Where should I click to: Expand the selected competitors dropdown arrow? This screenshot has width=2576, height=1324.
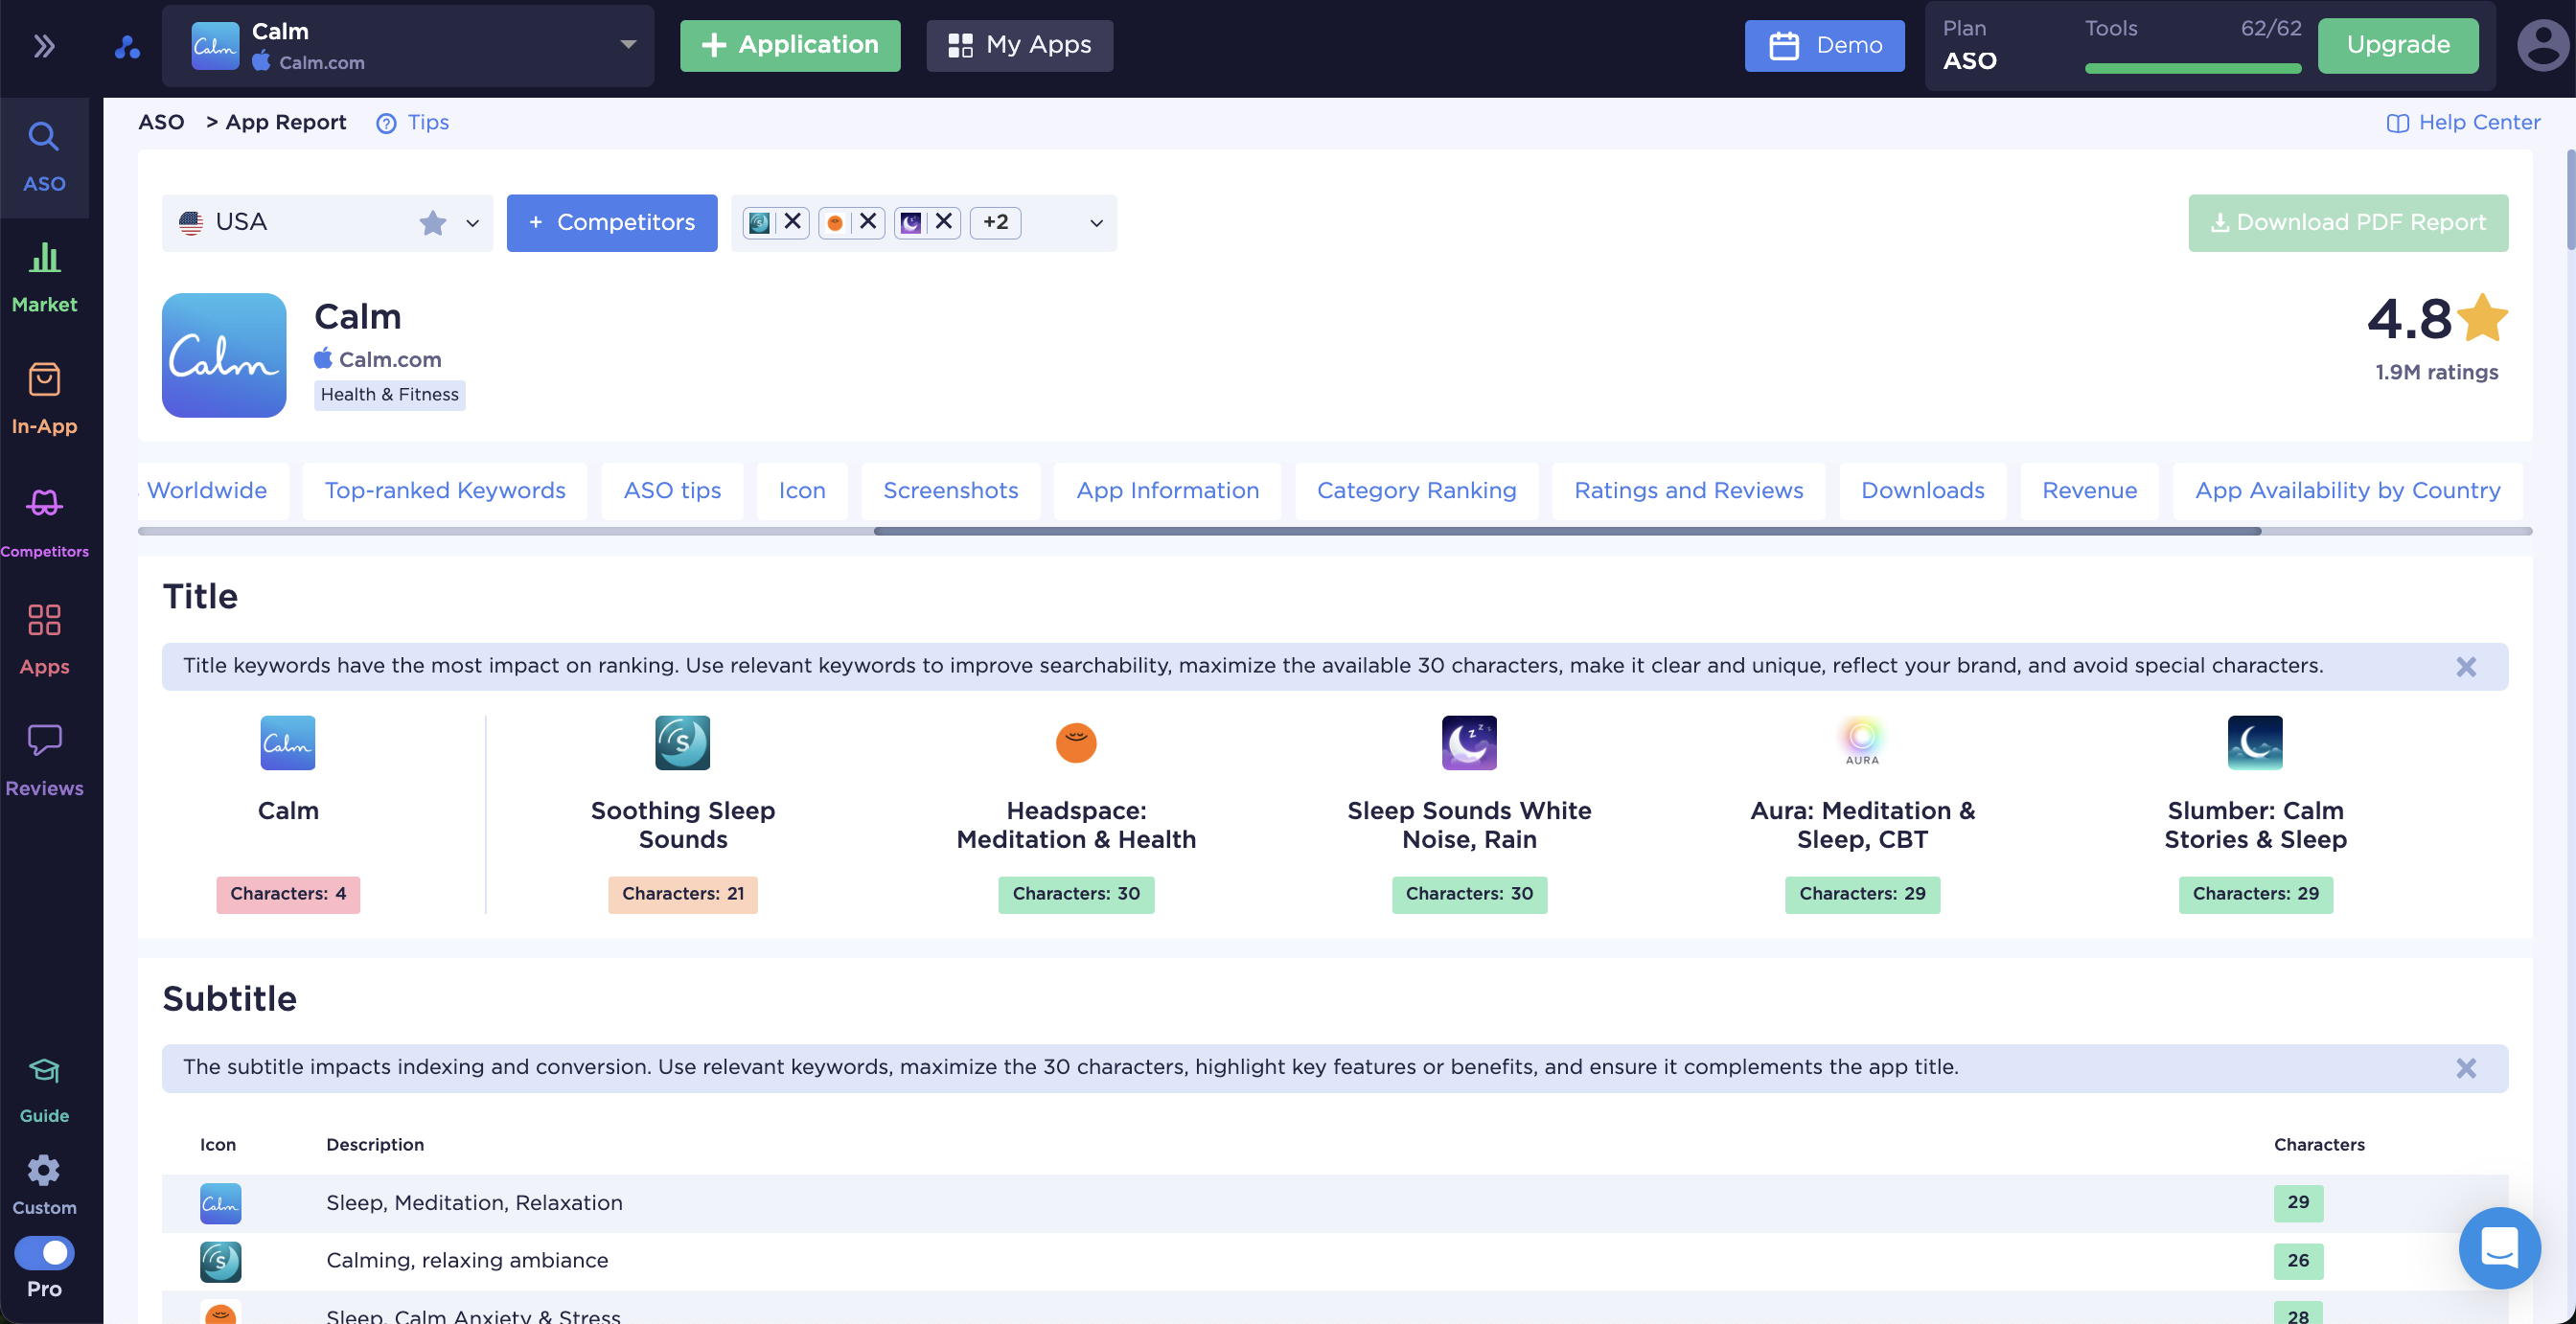[1096, 223]
